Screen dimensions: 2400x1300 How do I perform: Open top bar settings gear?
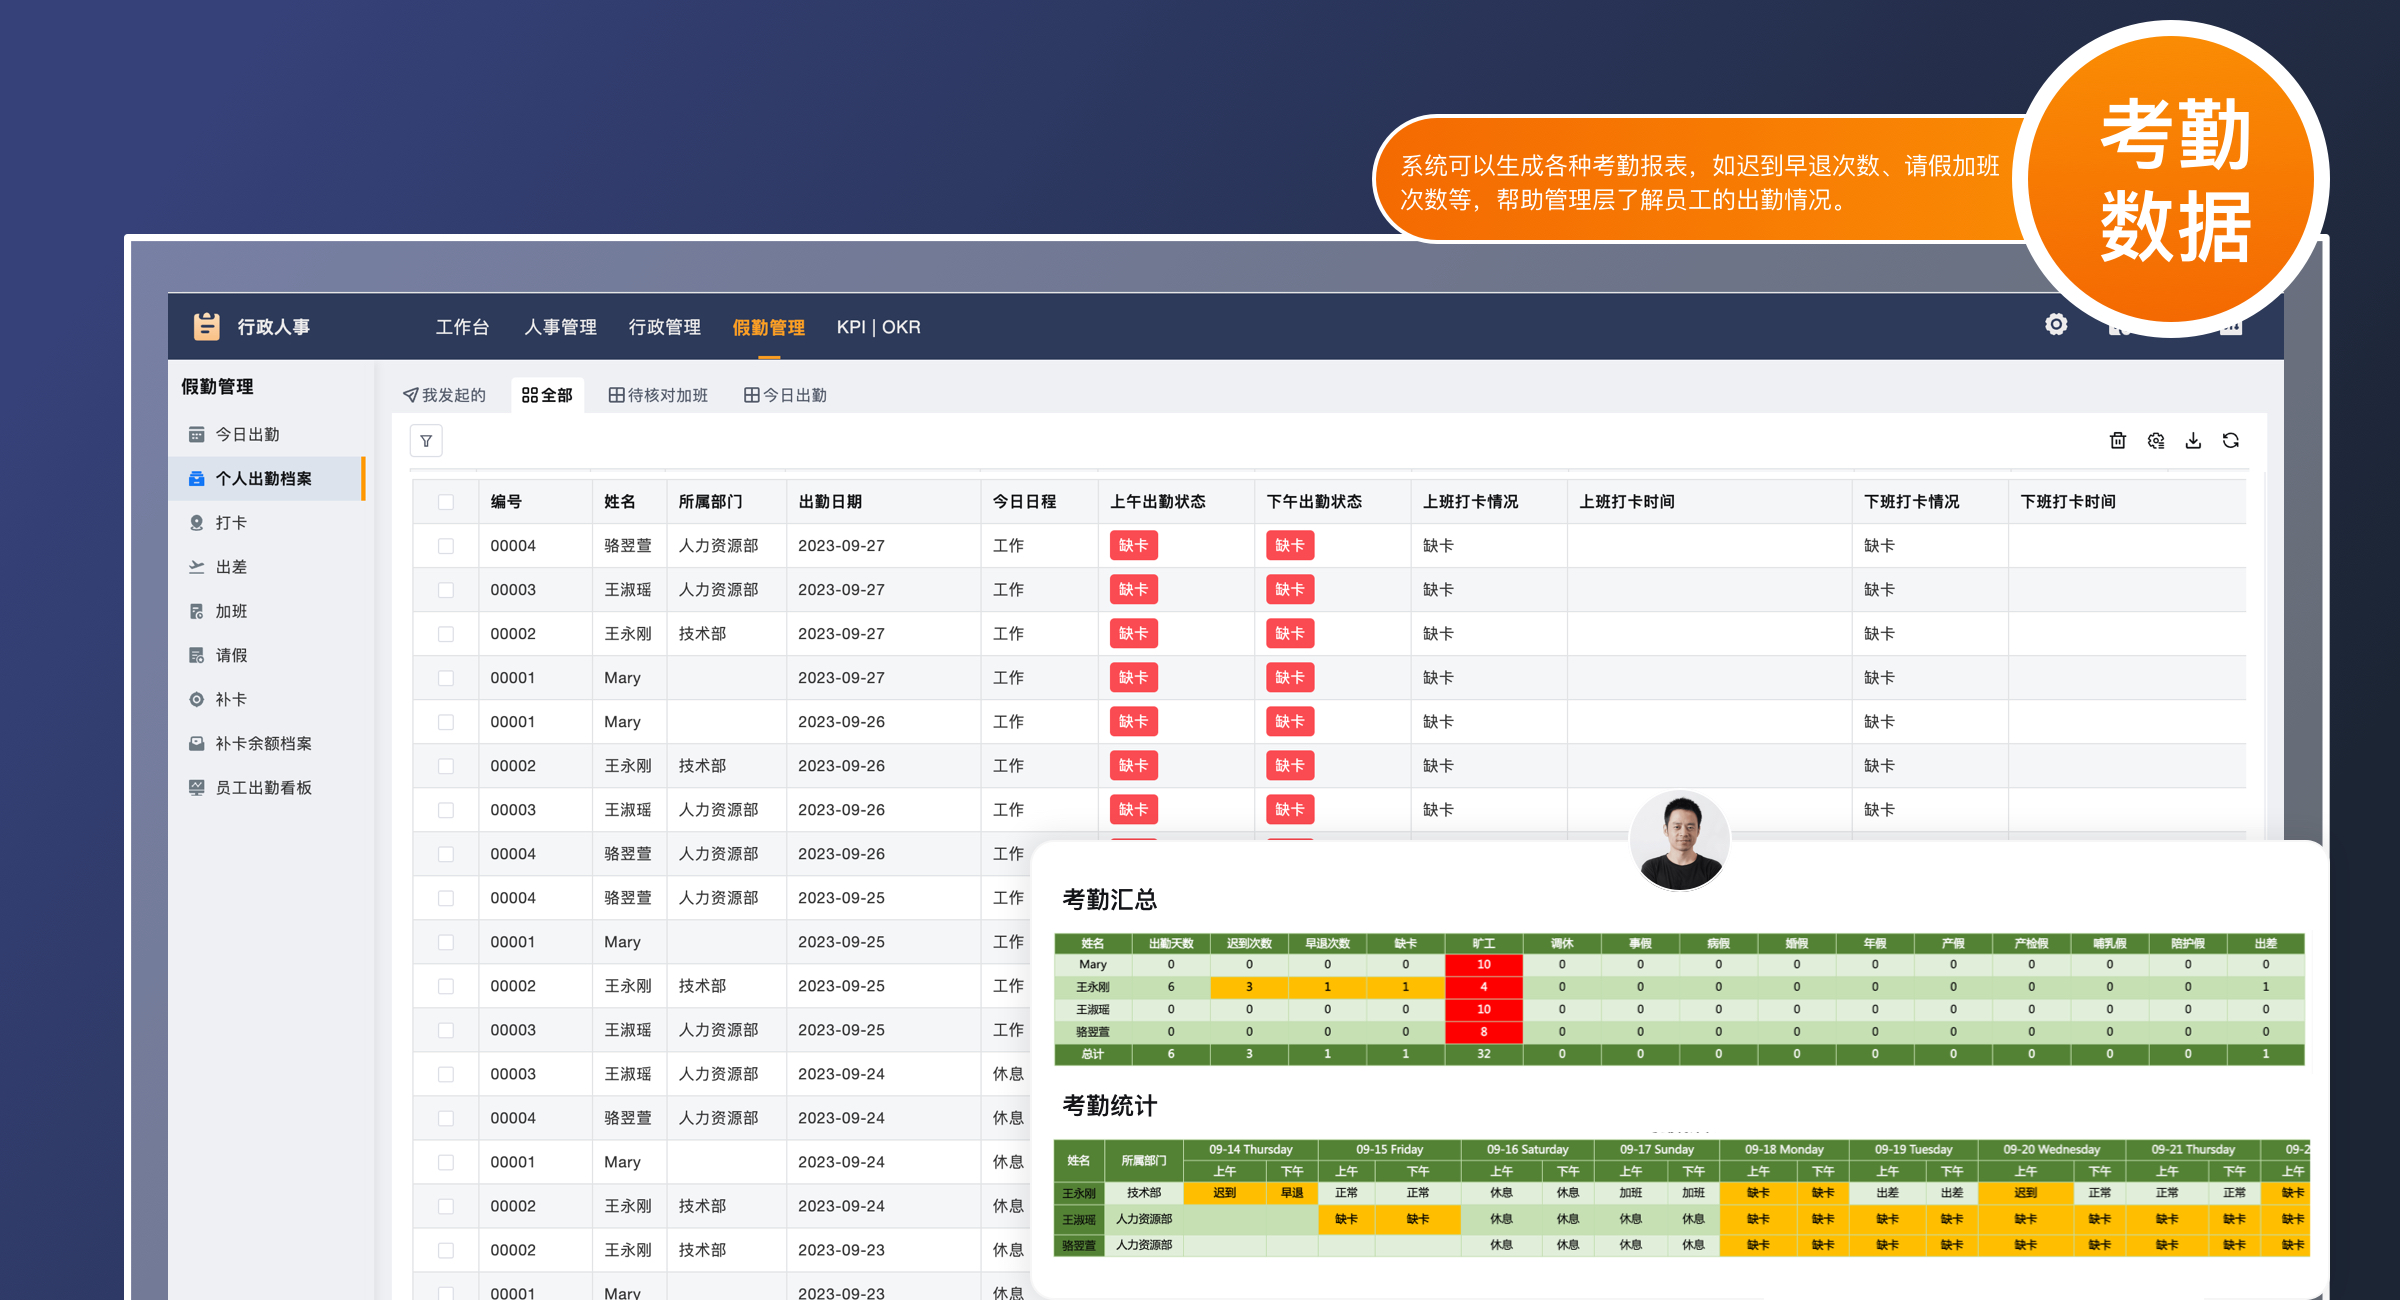click(2055, 325)
